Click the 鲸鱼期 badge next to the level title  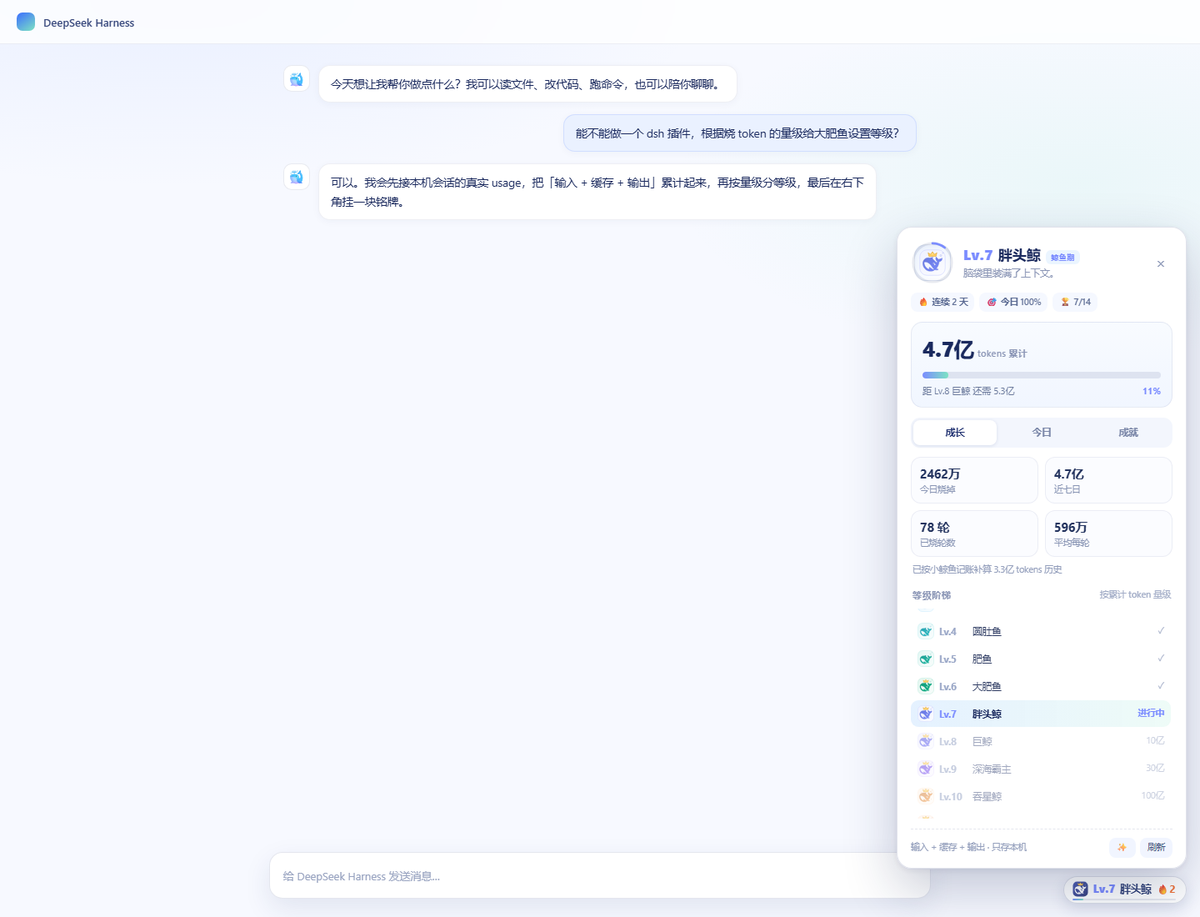tap(1062, 257)
